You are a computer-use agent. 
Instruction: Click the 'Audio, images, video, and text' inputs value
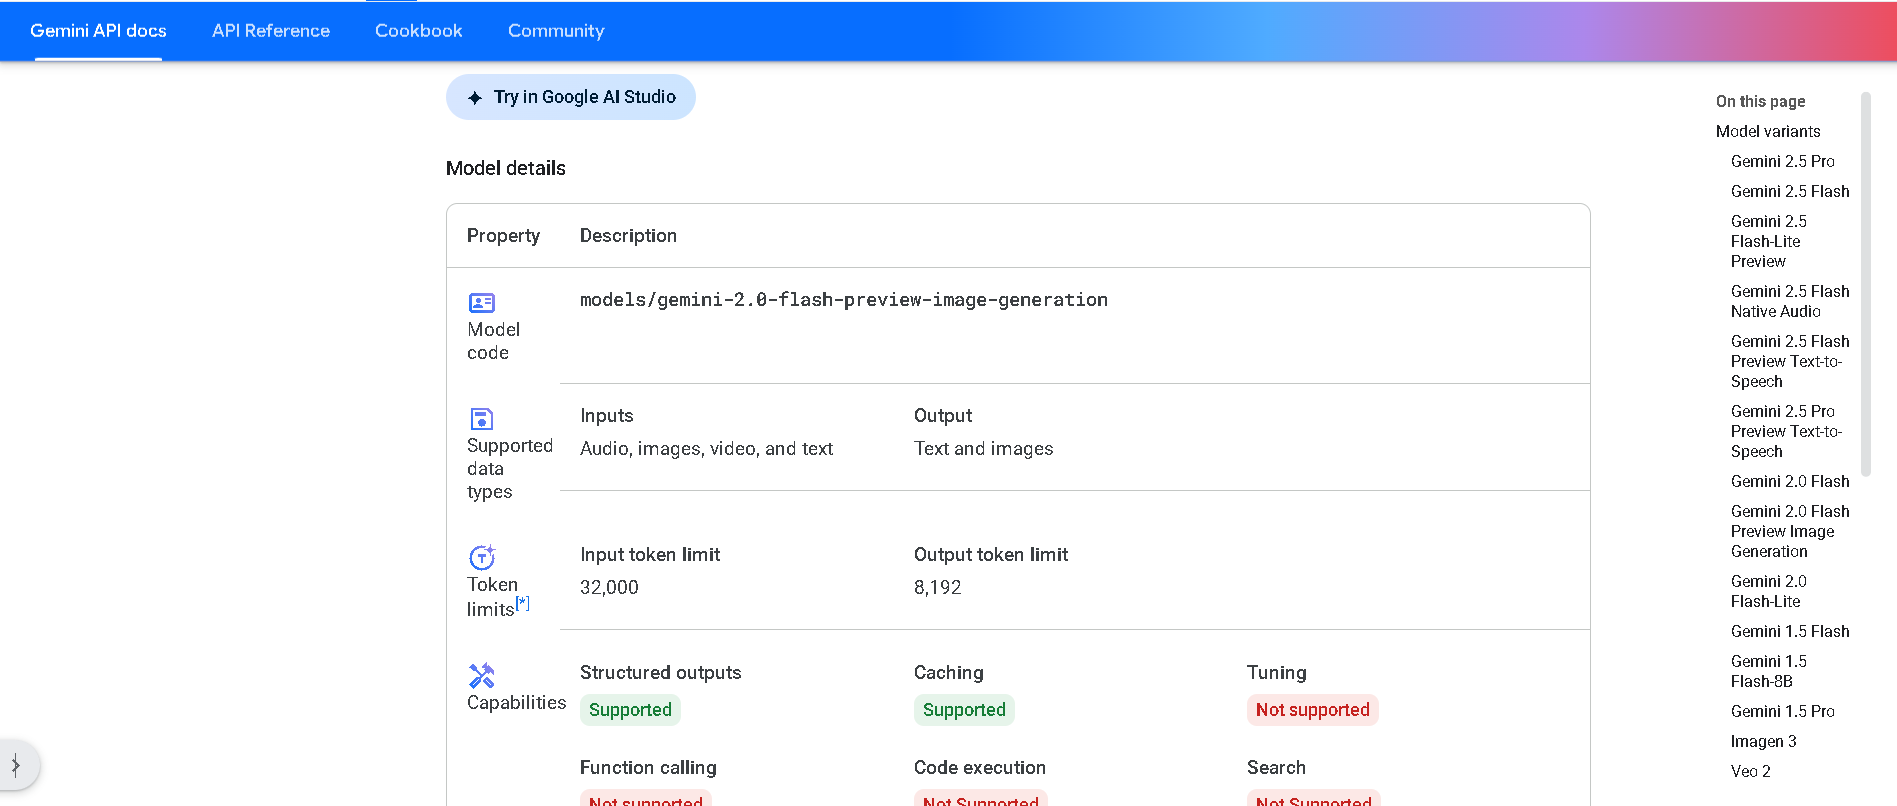pyautogui.click(x=706, y=449)
